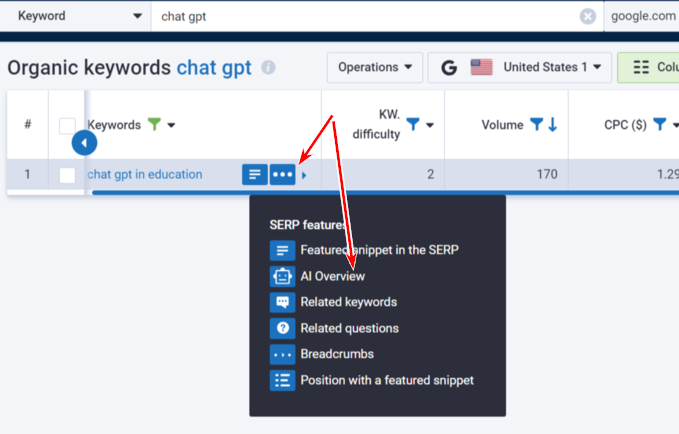
Task: Click the AI Overview robot icon
Action: pyautogui.click(x=282, y=276)
